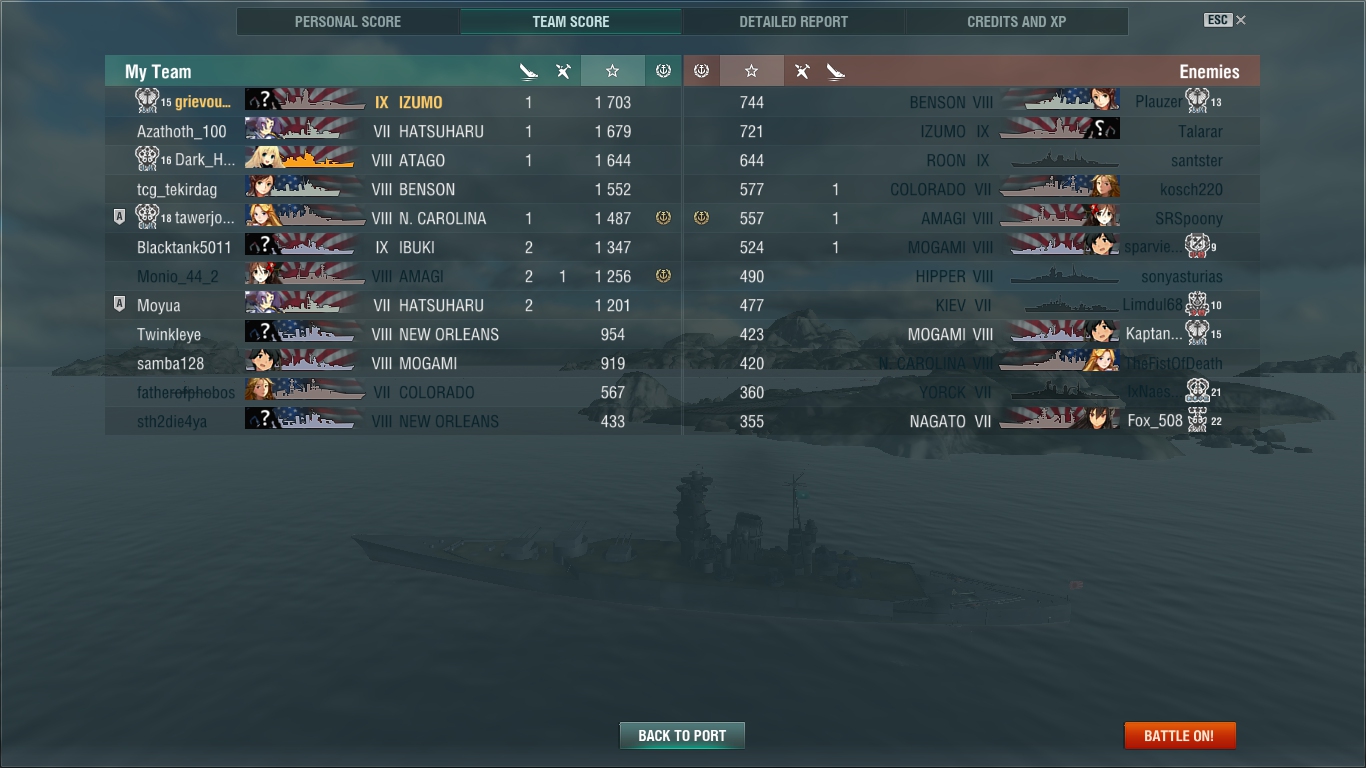1366x768 pixels.
Task: Click rank badge next to grievou player
Action: 147,101
